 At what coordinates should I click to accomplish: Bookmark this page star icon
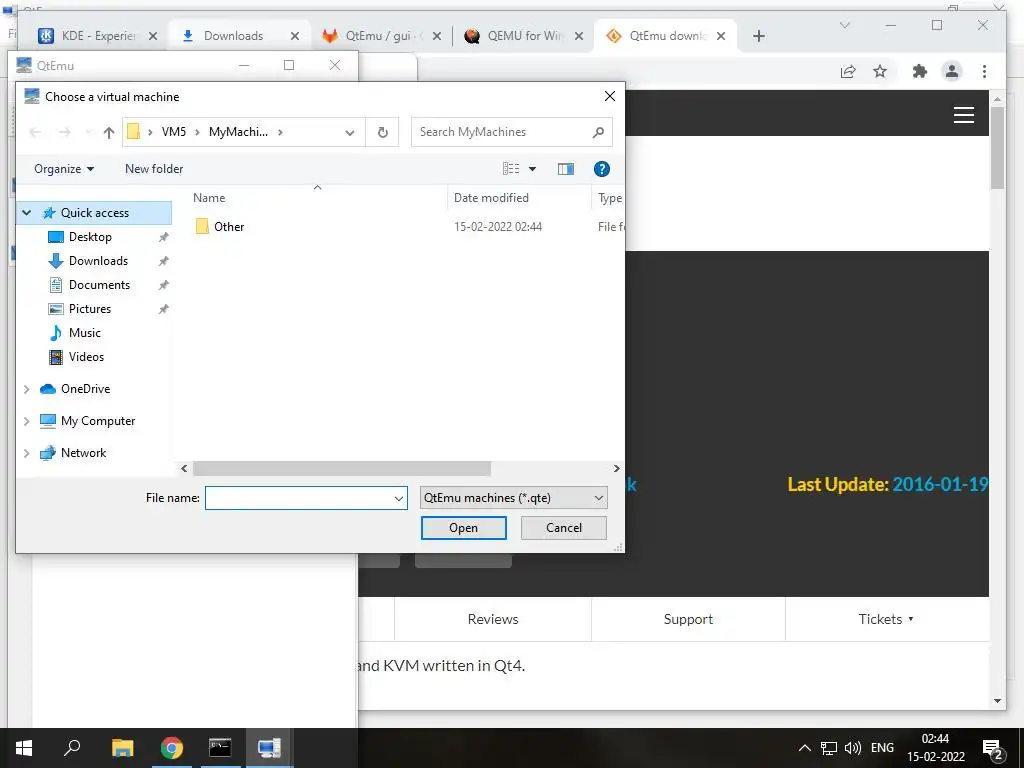pyautogui.click(x=880, y=71)
